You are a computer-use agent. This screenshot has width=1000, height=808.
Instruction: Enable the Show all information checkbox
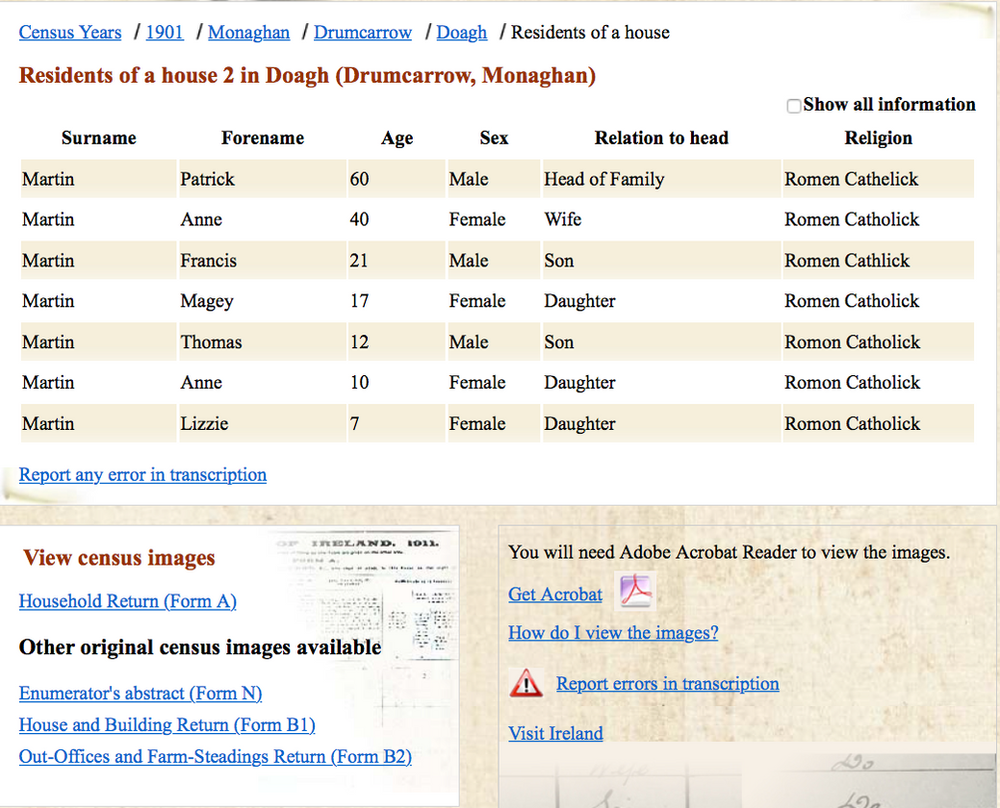coord(793,104)
